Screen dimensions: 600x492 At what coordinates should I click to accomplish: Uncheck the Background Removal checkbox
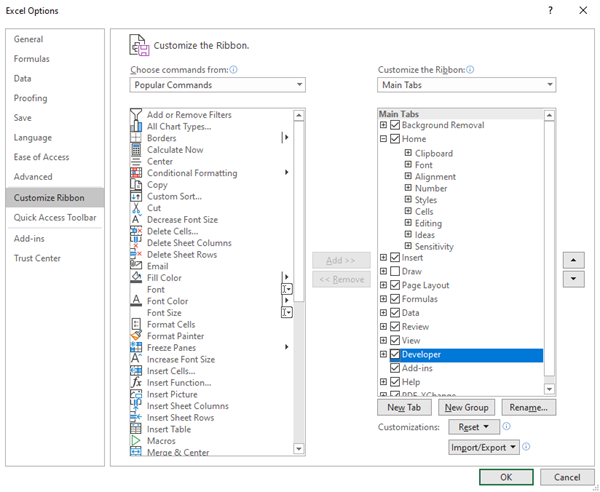395,125
